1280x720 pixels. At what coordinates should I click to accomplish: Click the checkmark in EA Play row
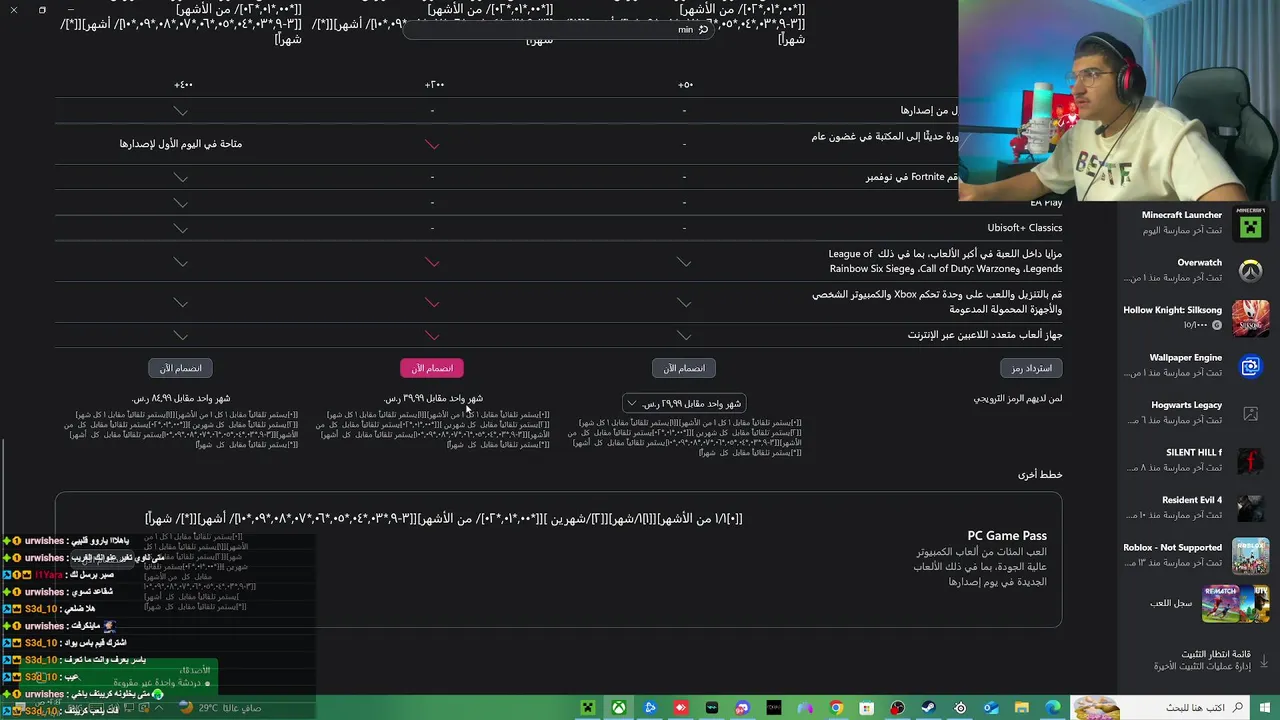[x=181, y=203]
